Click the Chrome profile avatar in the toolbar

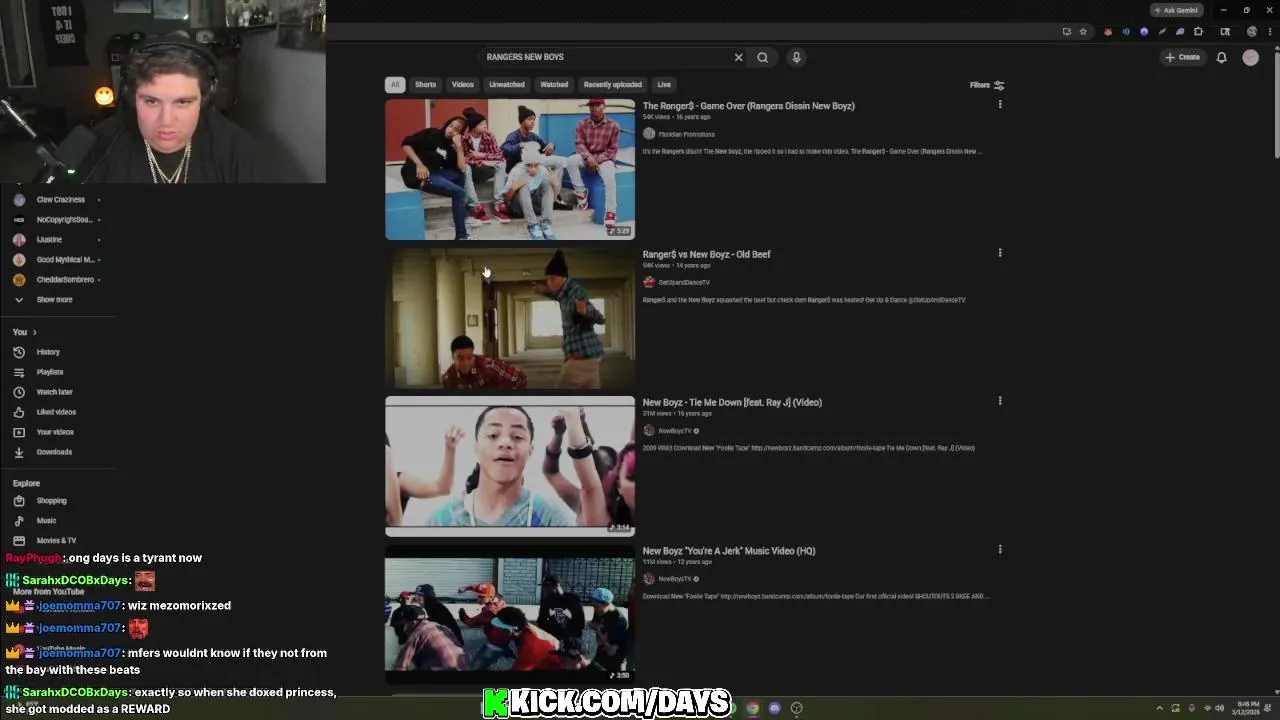click(x=1252, y=31)
